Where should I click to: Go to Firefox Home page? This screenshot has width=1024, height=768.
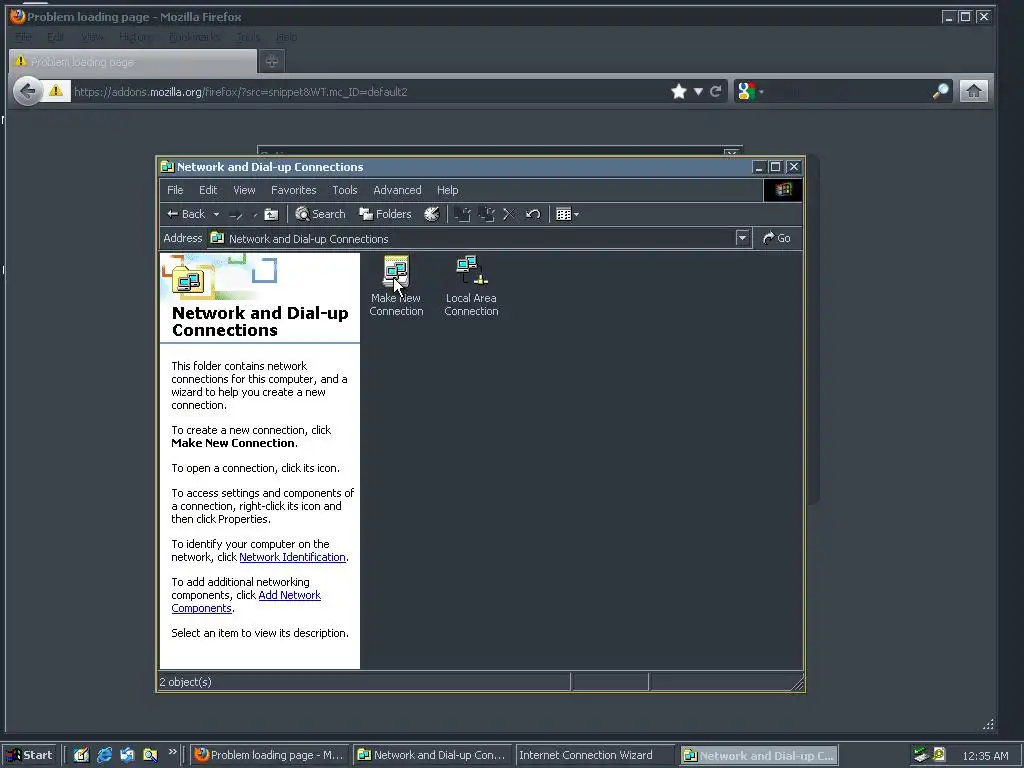[973, 91]
